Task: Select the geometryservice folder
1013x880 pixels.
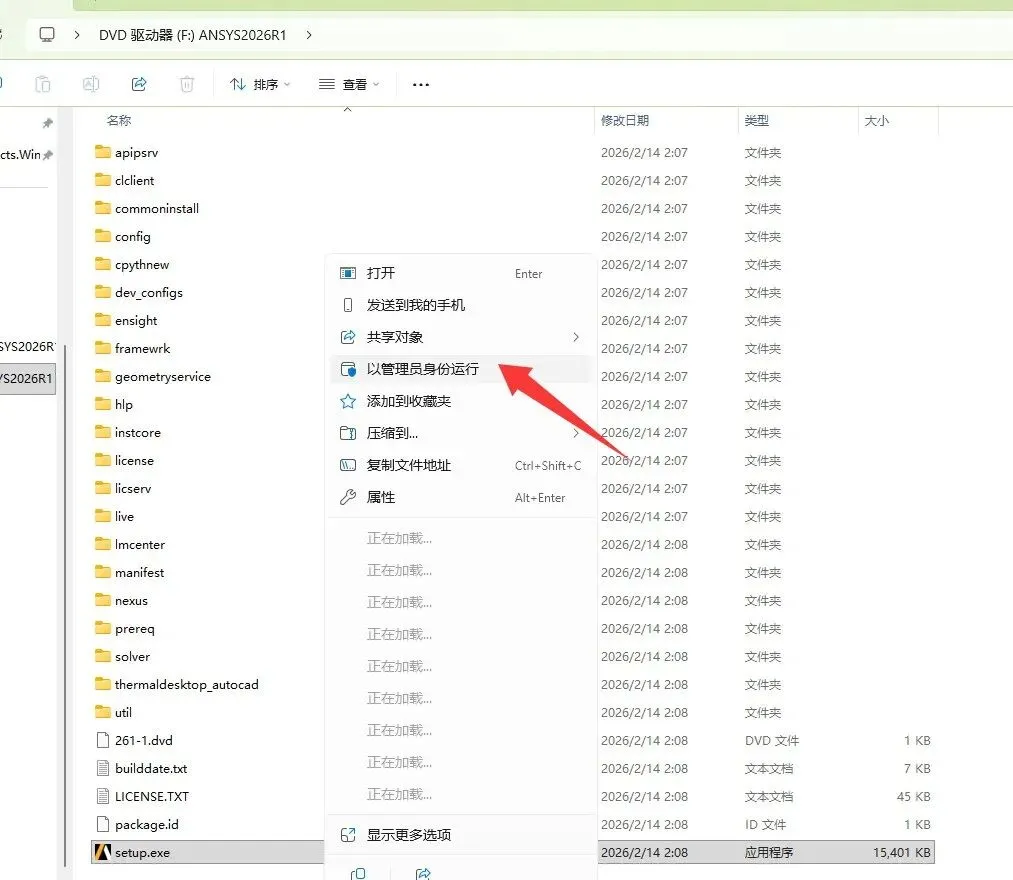Action: coord(152,376)
